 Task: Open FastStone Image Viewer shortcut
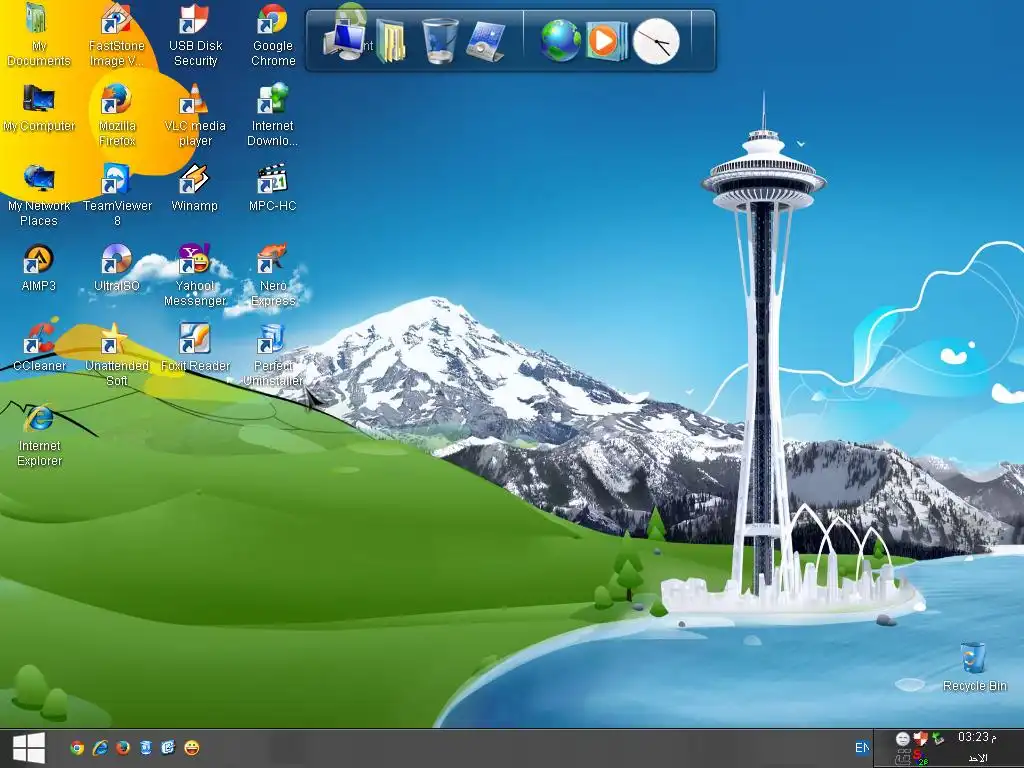(116, 34)
